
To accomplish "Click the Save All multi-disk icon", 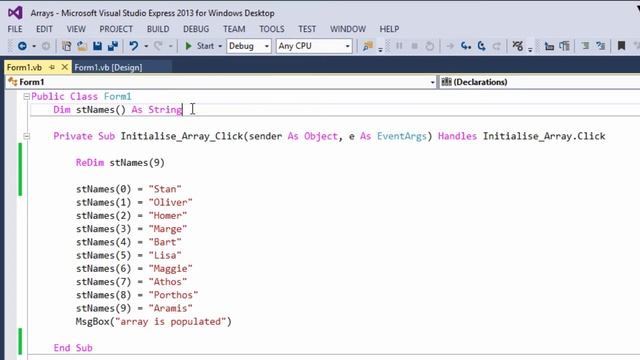I will (113, 46).
